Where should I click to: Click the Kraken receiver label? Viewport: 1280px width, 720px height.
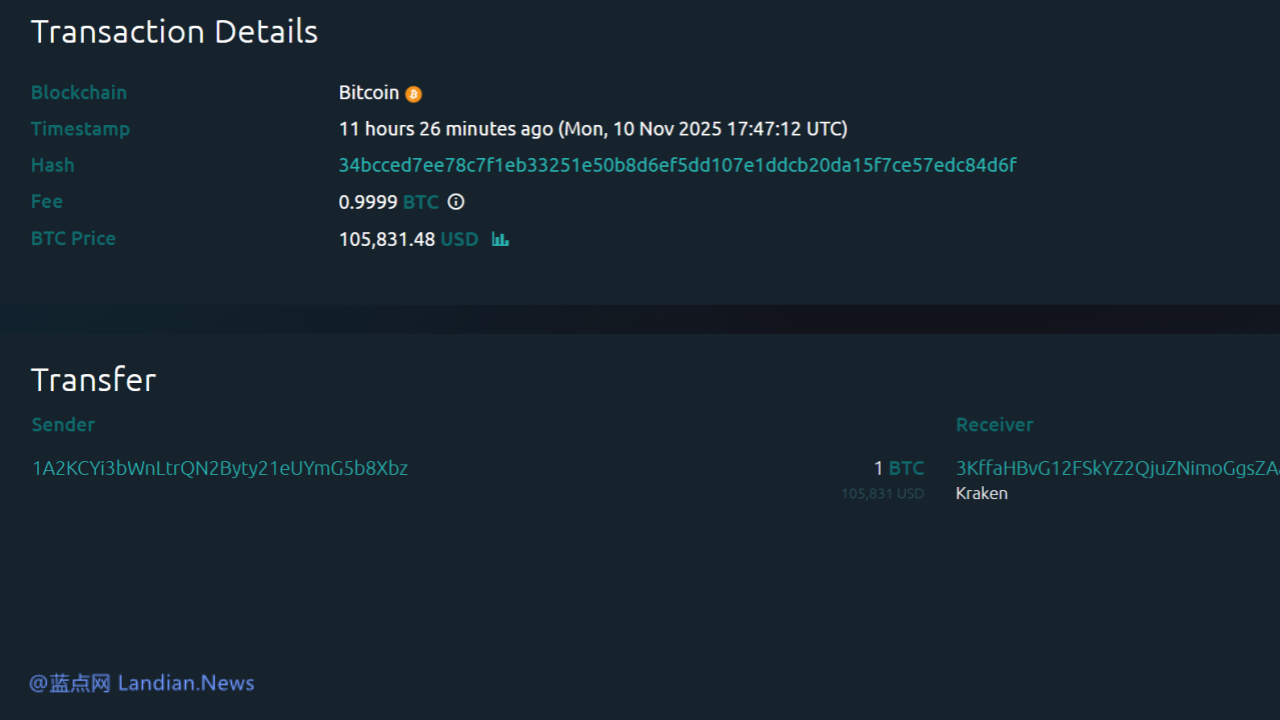pyautogui.click(x=981, y=493)
